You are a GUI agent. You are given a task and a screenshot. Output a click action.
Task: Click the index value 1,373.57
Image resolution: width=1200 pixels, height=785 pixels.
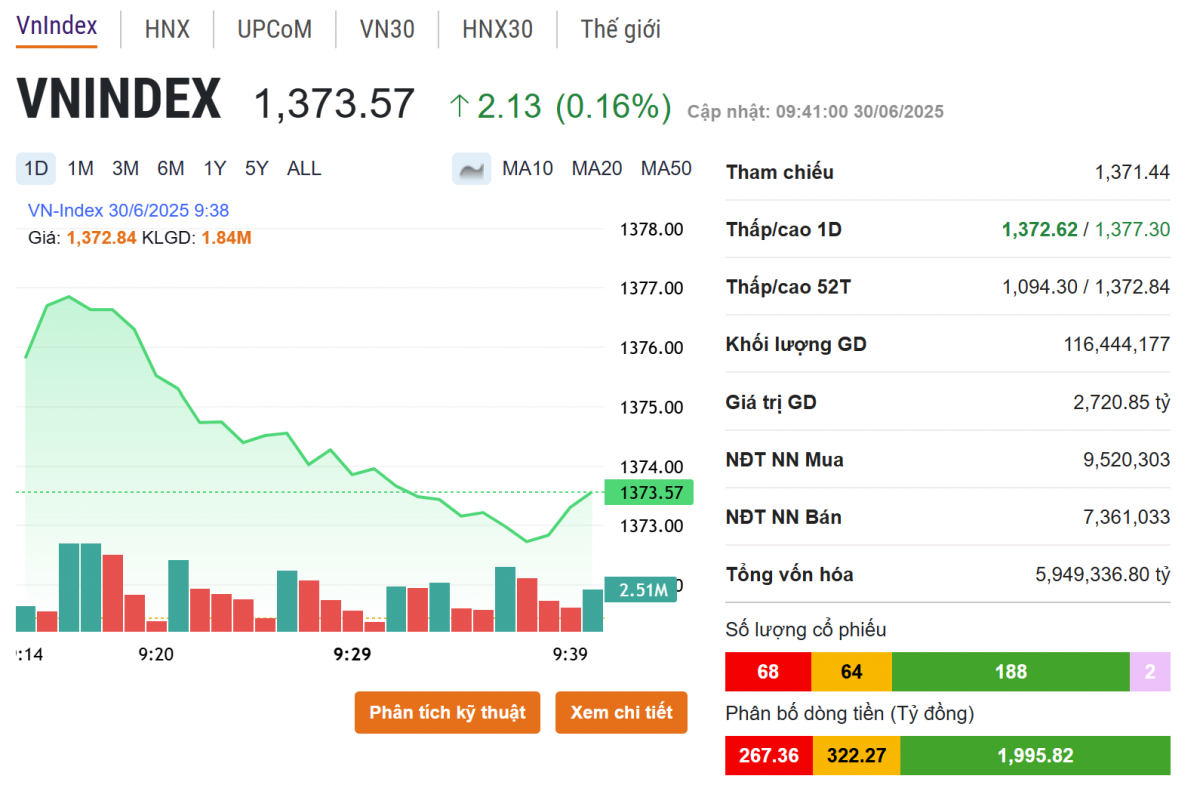(334, 104)
